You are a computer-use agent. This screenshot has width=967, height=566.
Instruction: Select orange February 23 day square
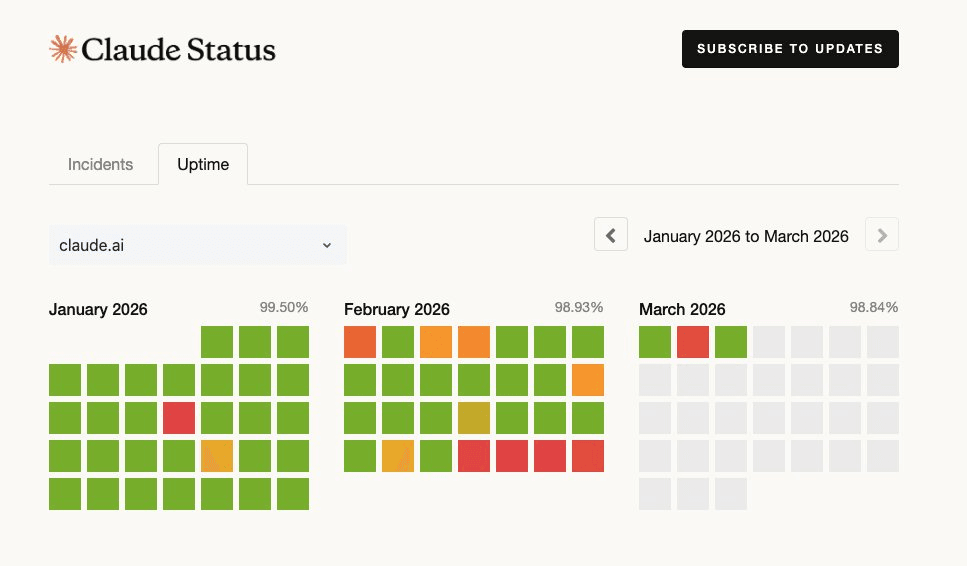pyautogui.click(x=398, y=456)
